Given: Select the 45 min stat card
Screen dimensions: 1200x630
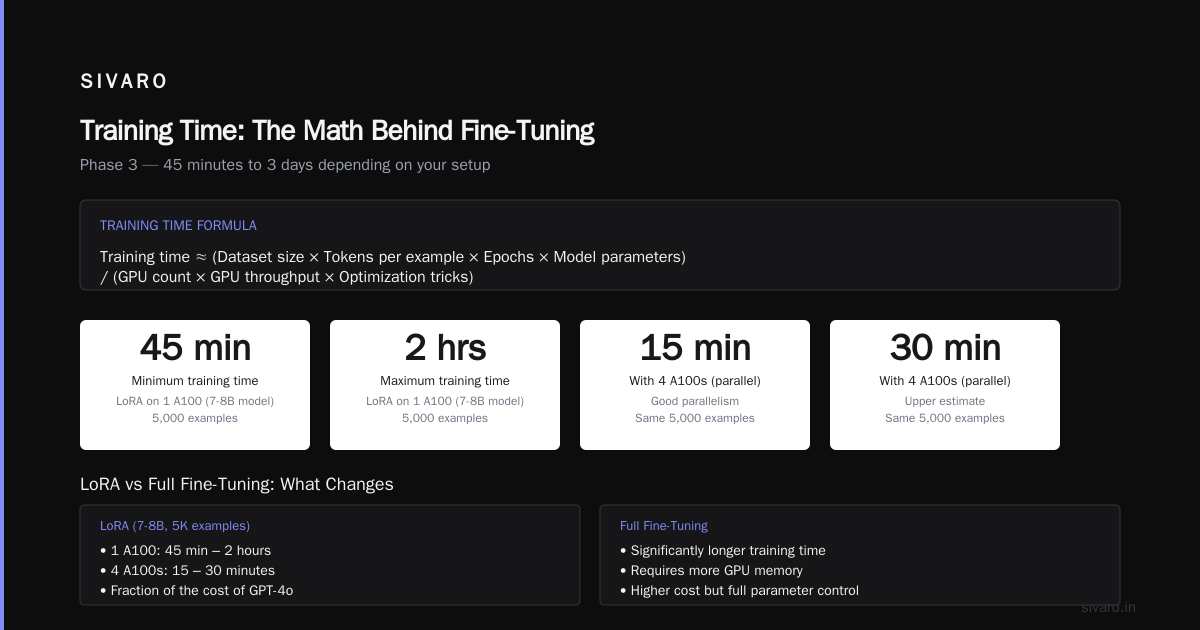Looking at the screenshot, I should [195, 385].
